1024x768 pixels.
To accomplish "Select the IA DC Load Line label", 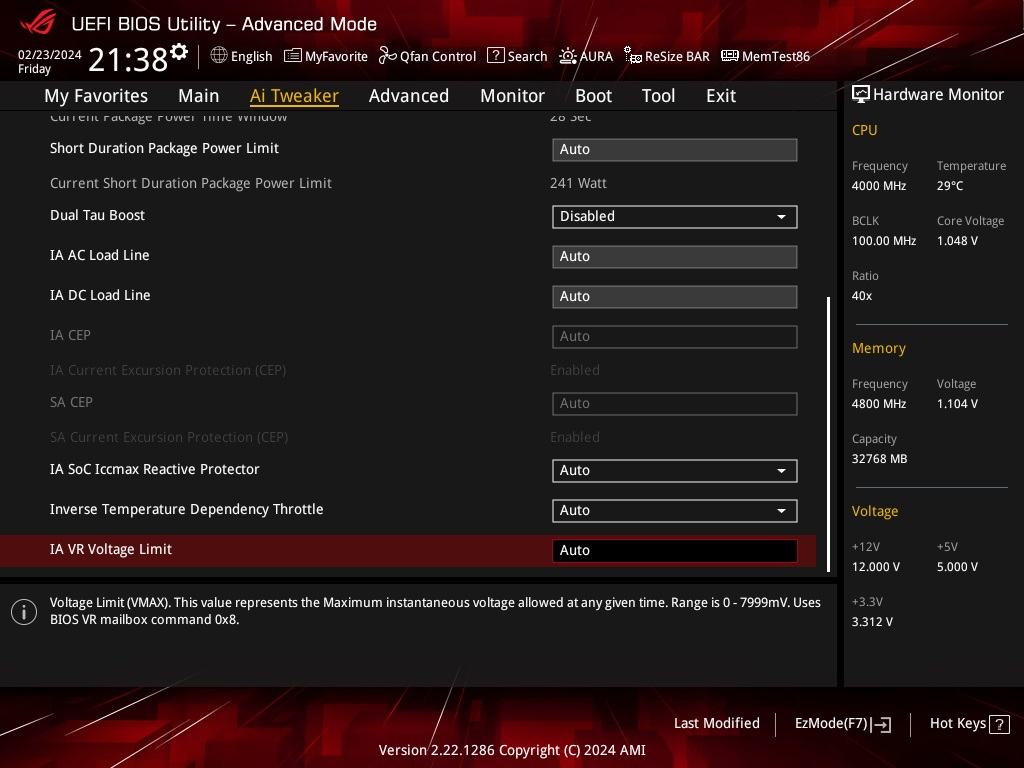I will click(100, 295).
